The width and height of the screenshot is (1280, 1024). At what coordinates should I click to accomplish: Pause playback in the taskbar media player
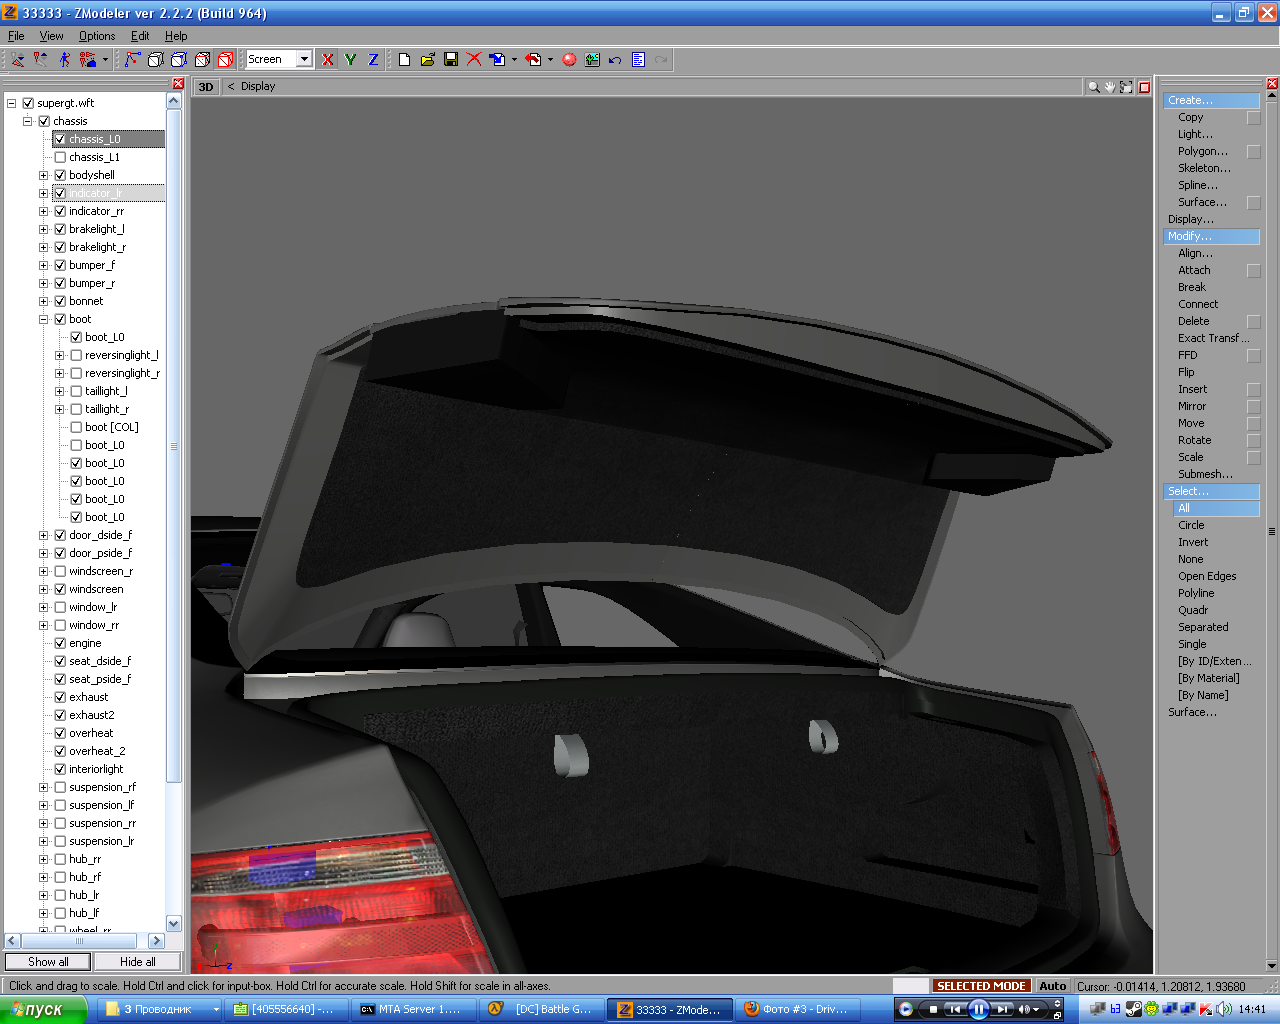(x=979, y=1009)
